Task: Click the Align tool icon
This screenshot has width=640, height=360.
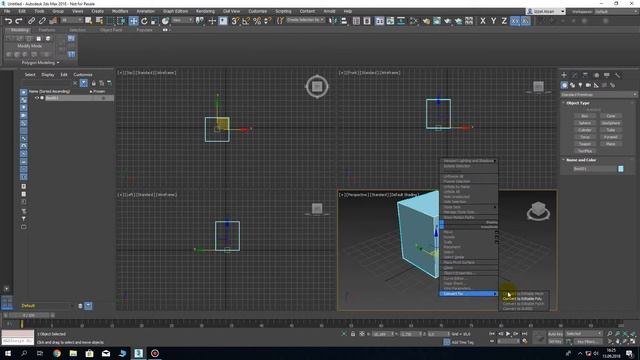Action: [x=344, y=21]
